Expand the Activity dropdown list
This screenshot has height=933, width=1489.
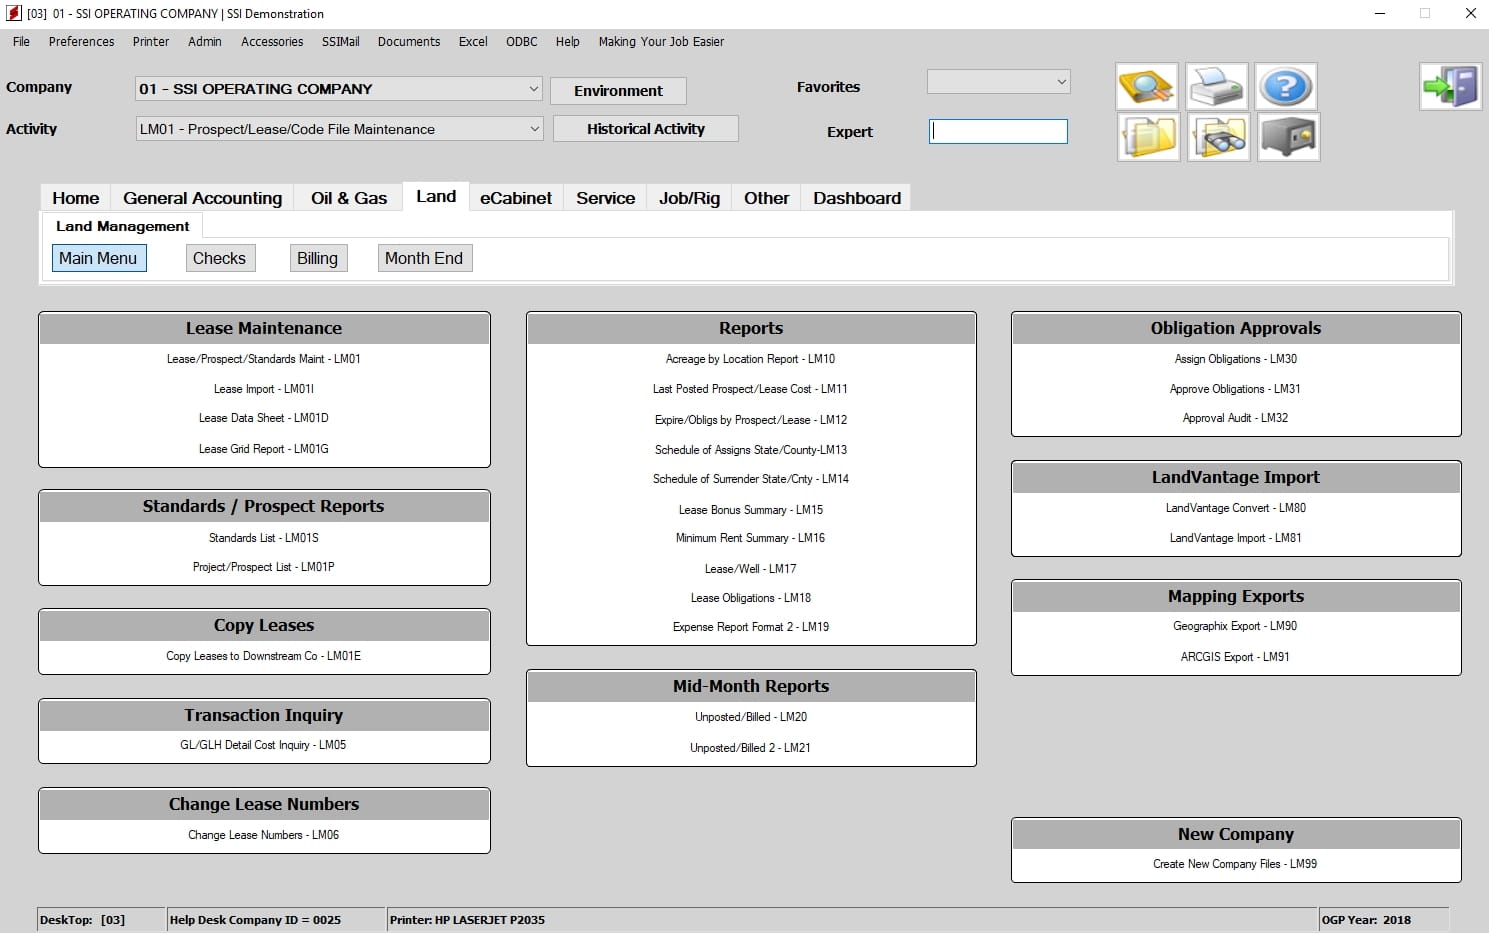pos(534,129)
